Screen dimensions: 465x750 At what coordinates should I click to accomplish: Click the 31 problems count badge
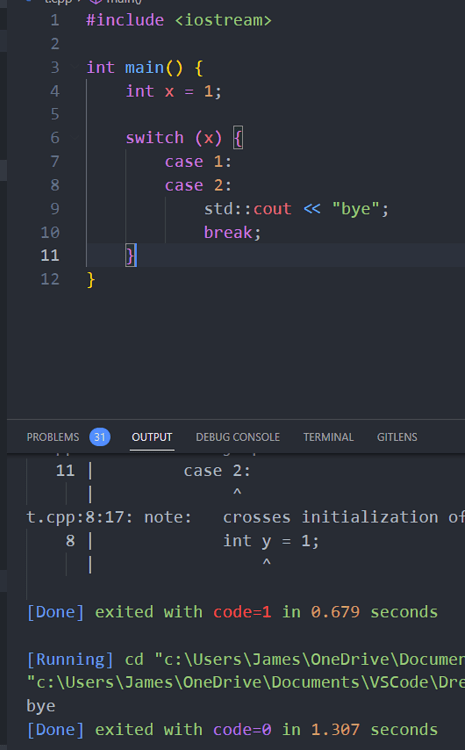(x=100, y=437)
